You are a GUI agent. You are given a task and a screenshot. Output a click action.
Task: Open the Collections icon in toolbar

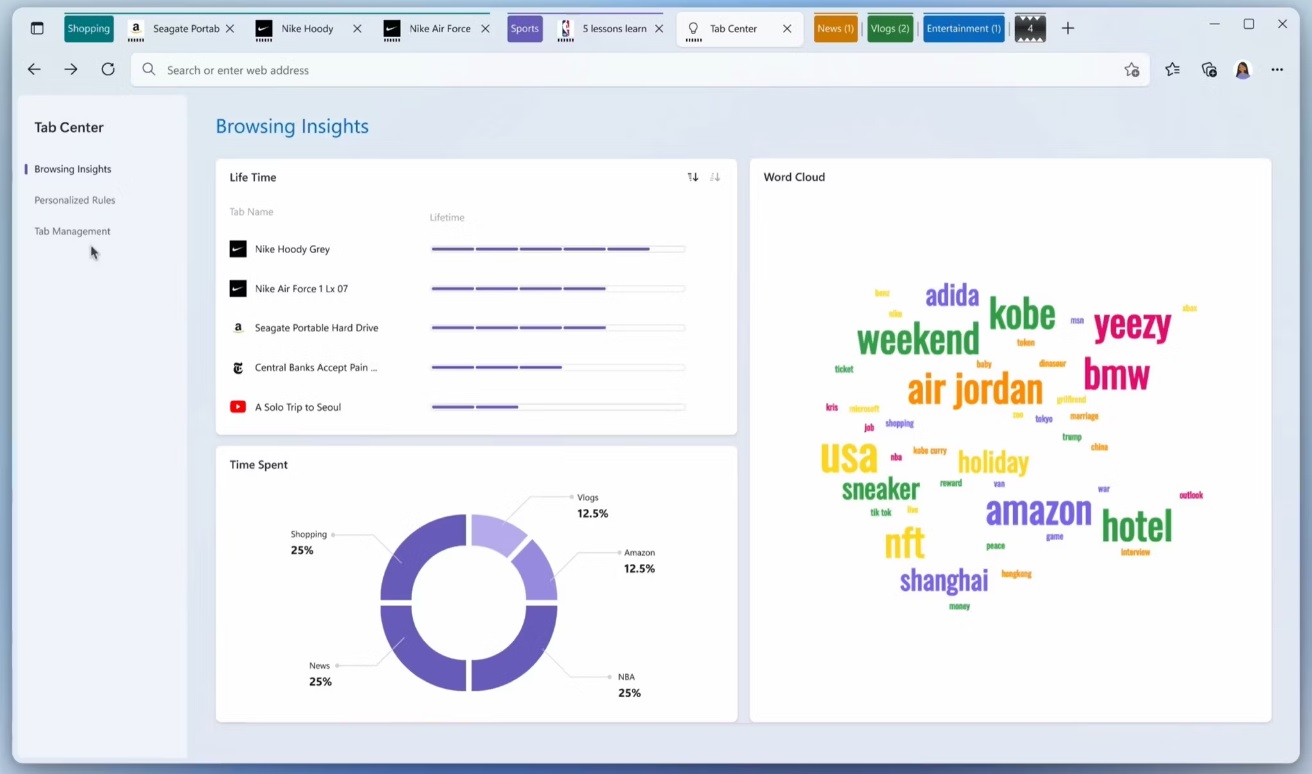click(1209, 70)
